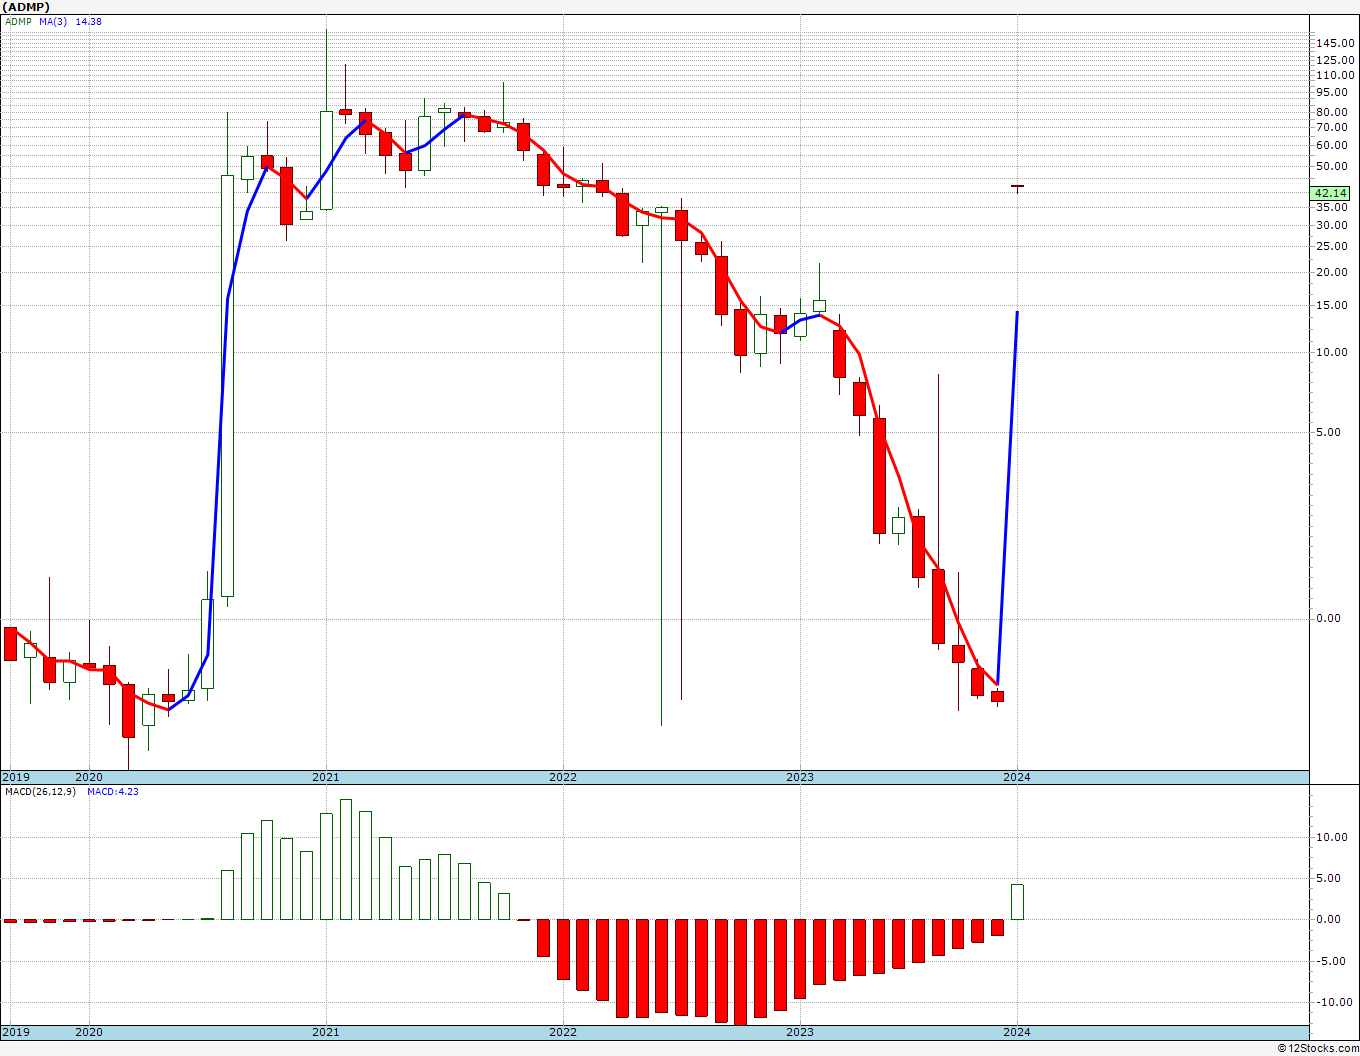
Task: Click -5.00 on the MACD axis
Action: pyautogui.click(x=1329, y=961)
